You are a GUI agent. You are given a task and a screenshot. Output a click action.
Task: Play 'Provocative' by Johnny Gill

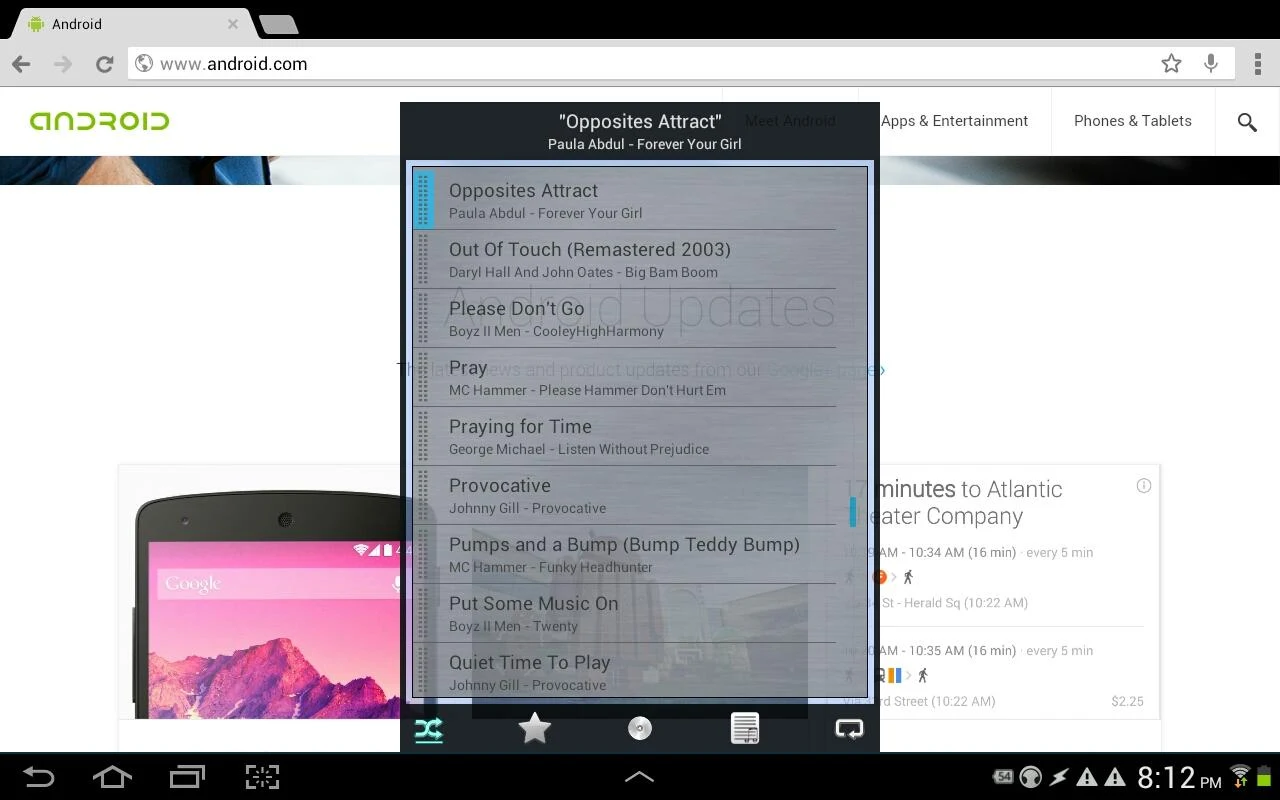[624, 495]
